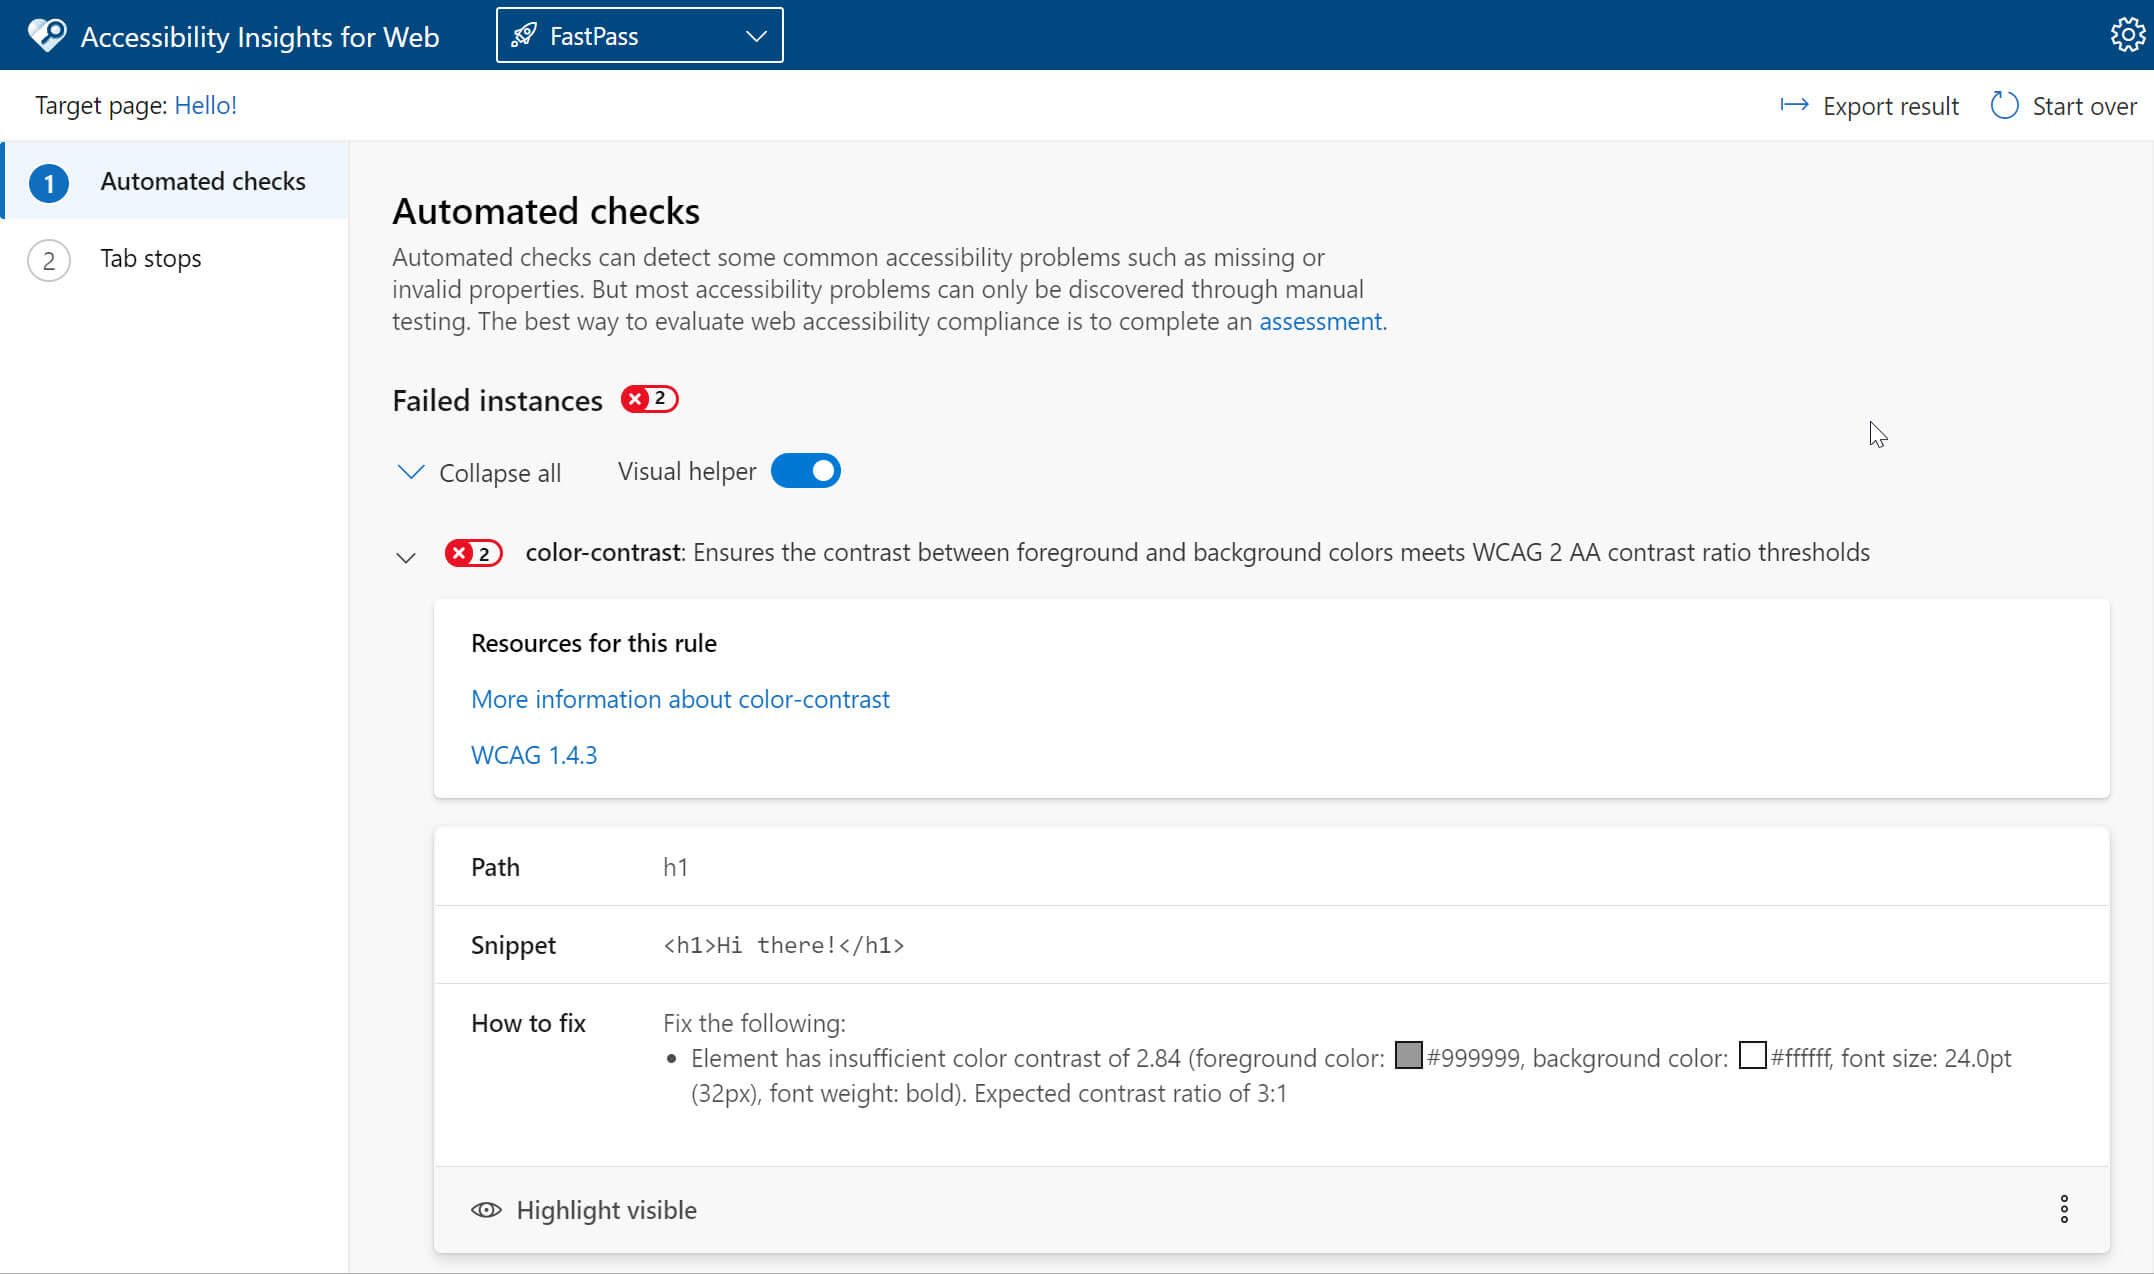Click the Start over circular arrow icon
This screenshot has width=2154, height=1274.
pyautogui.click(x=2002, y=105)
